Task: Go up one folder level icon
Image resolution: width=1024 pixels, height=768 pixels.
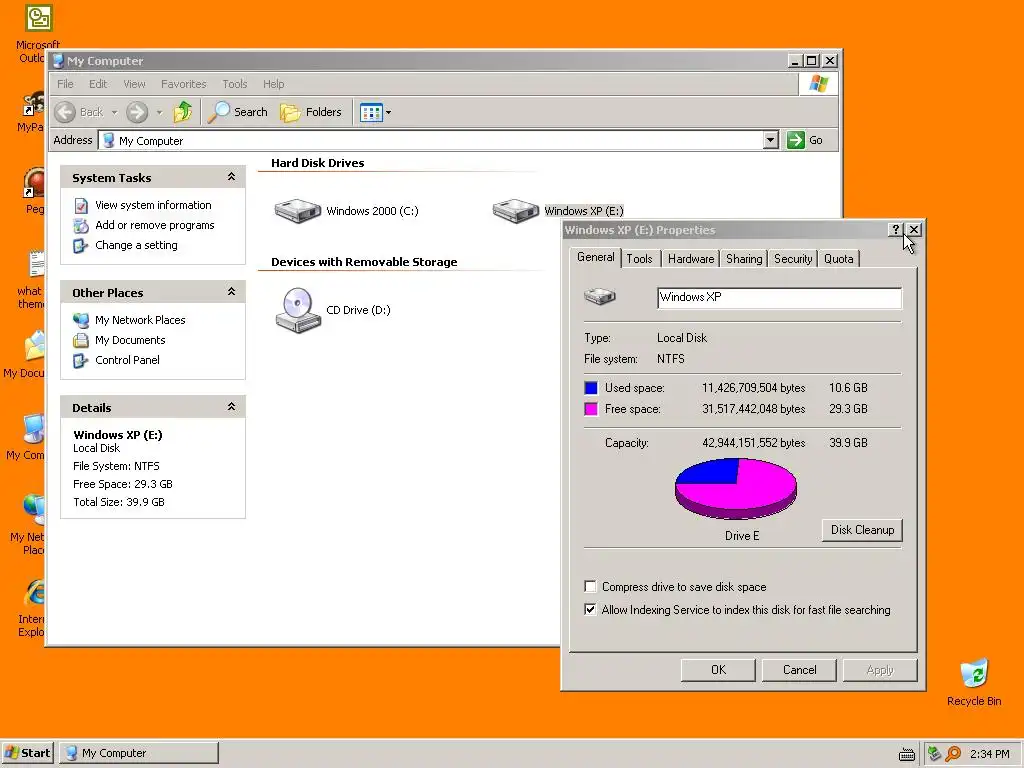Action: click(x=182, y=112)
